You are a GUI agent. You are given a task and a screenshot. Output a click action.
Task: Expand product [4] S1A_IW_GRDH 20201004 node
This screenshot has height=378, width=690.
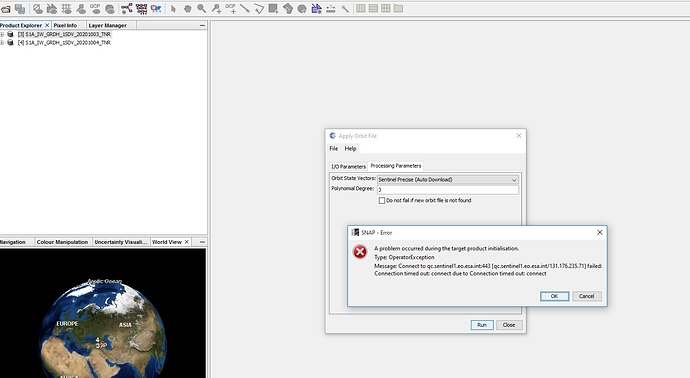point(2,43)
